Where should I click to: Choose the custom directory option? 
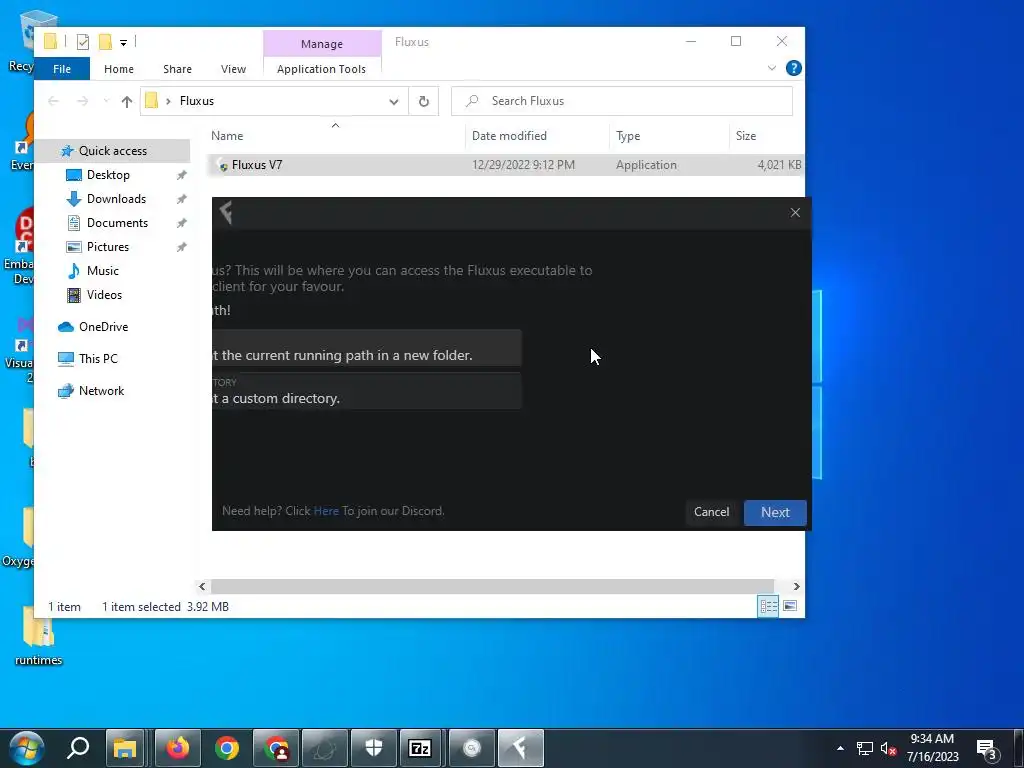(366, 391)
